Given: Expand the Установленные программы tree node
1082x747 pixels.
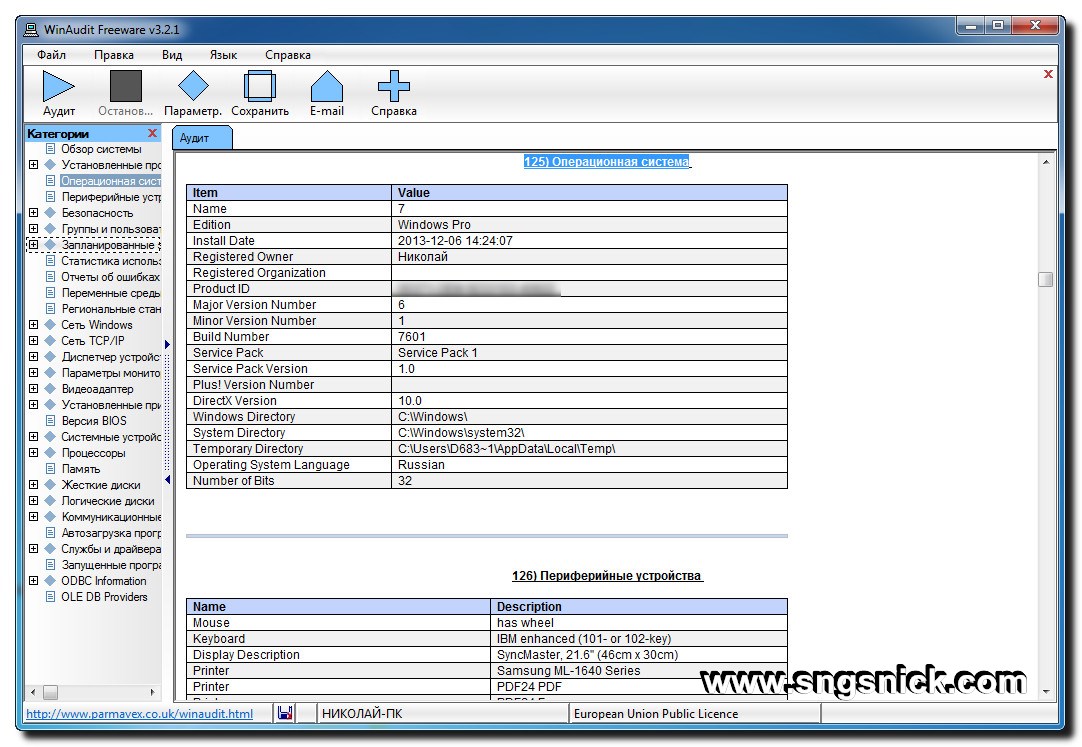Looking at the screenshot, I should (x=33, y=165).
